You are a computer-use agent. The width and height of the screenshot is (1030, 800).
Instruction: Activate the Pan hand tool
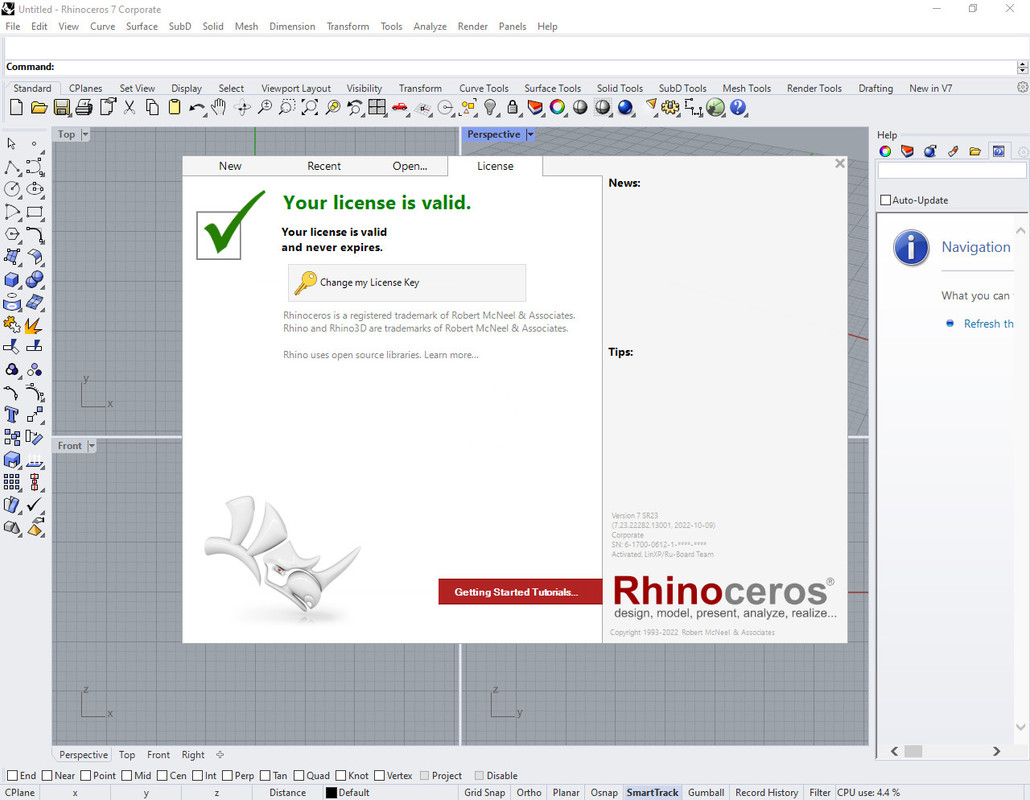219,107
